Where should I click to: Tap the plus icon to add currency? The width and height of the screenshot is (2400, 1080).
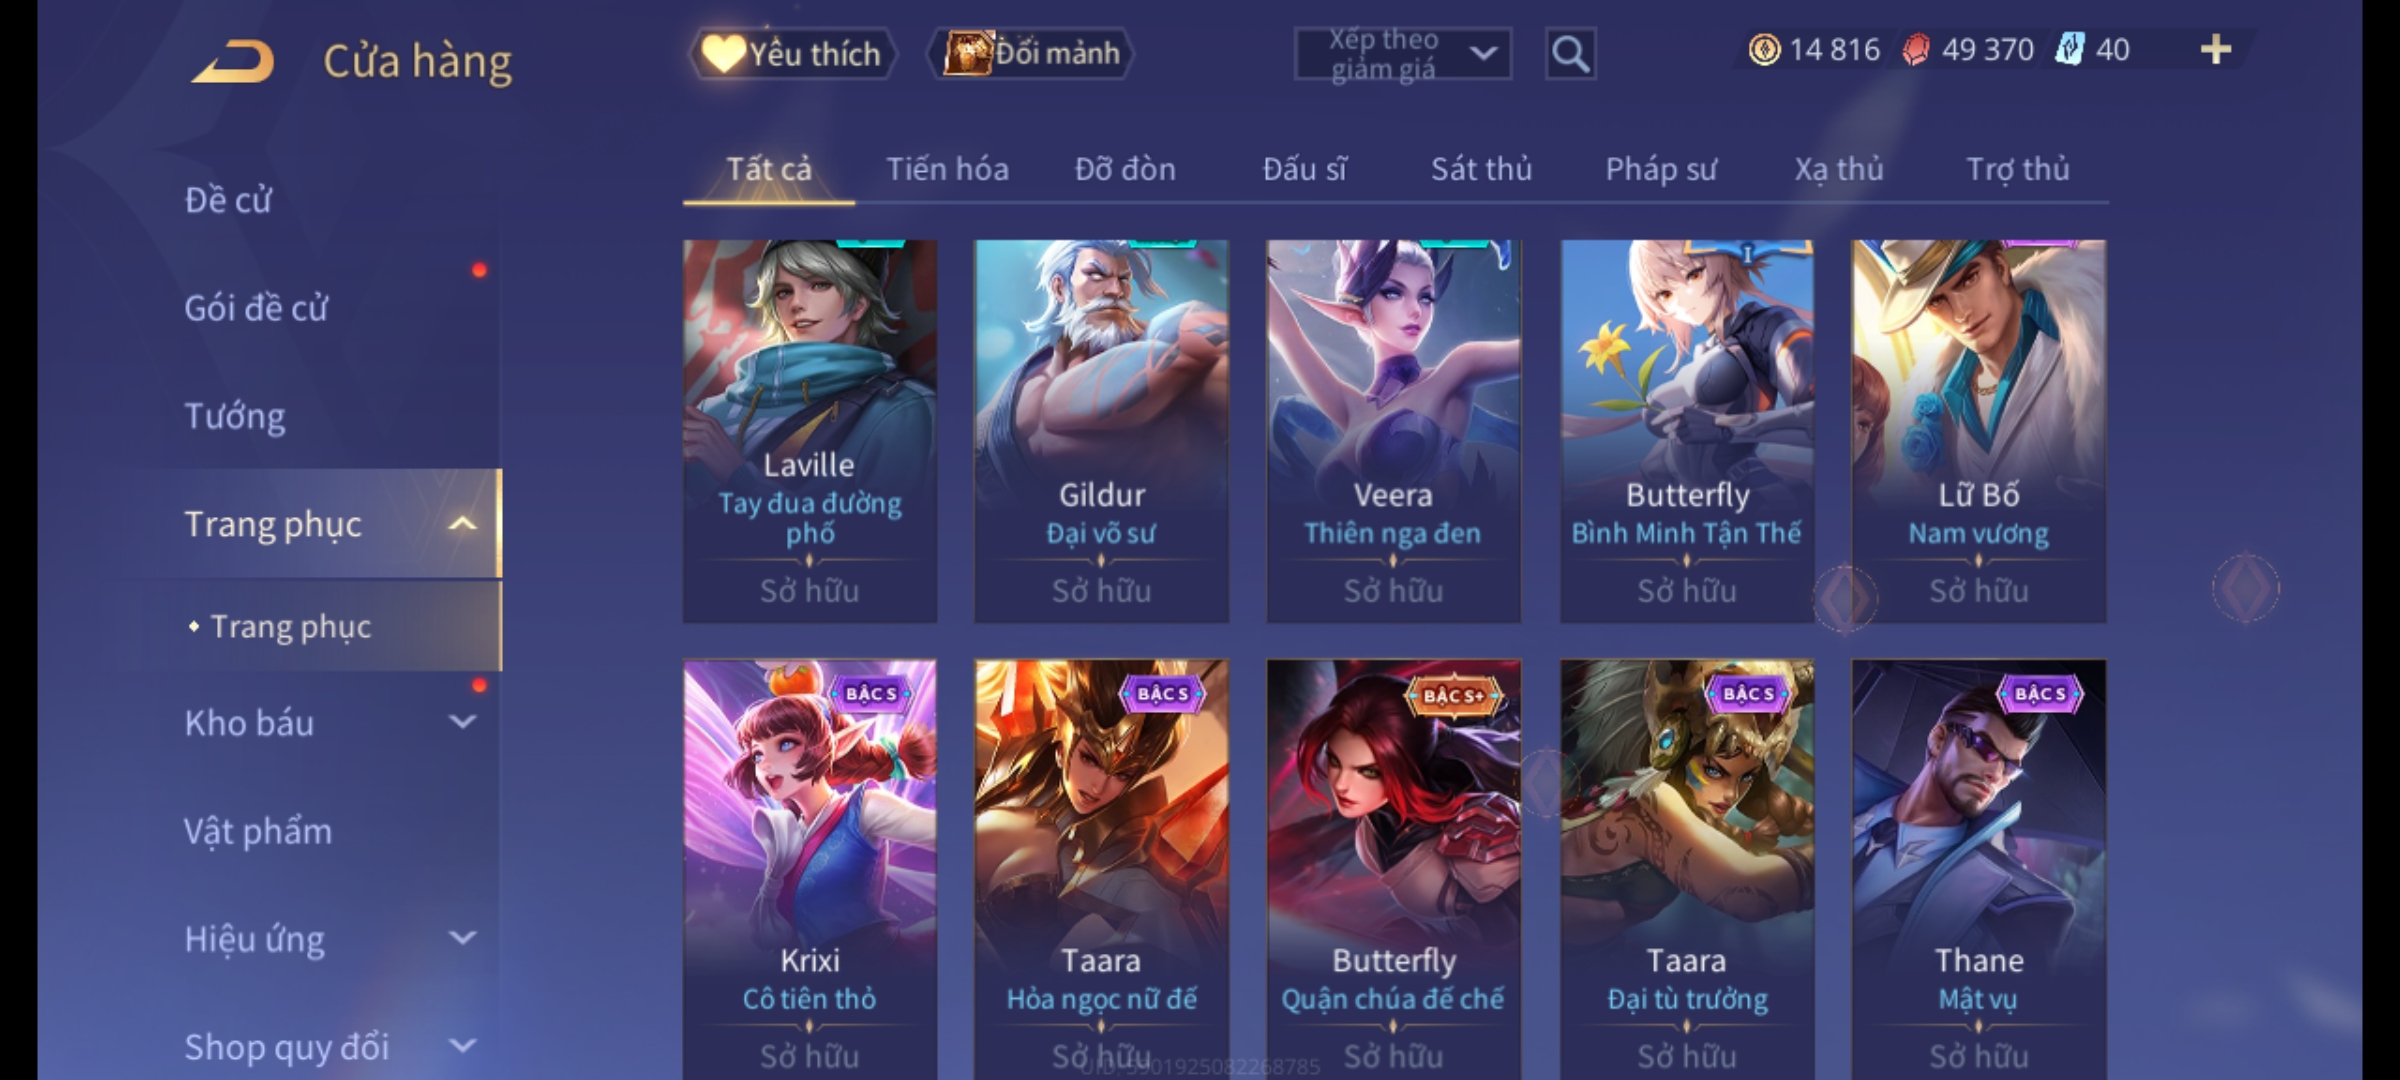coord(2216,50)
